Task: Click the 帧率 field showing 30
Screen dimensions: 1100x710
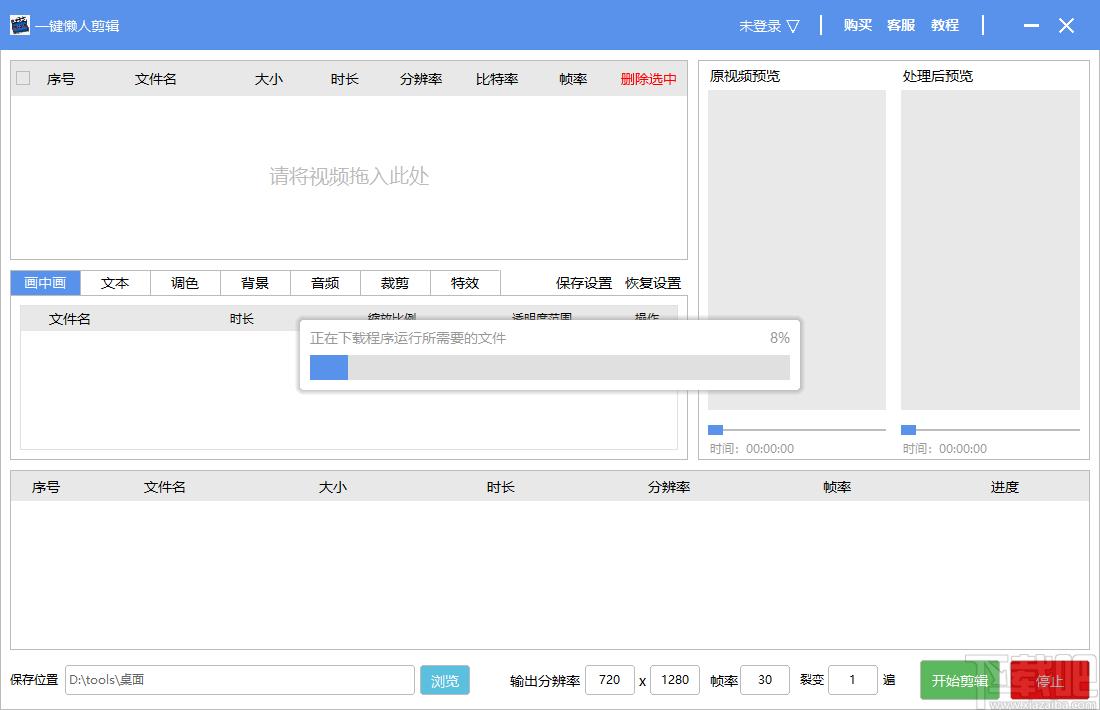Action: (x=765, y=680)
